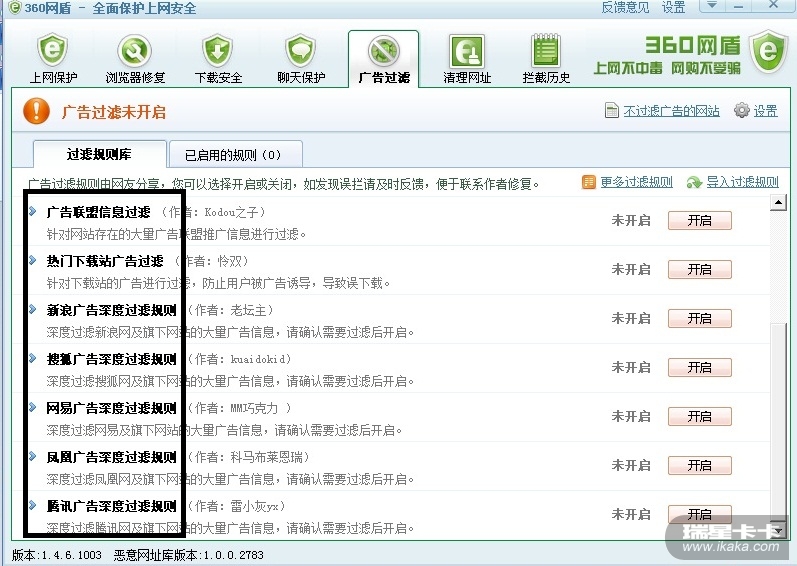Image resolution: width=797 pixels, height=566 pixels.
Task: Click 未开启 status of 网易广告深度过滤规则
Action: (x=631, y=417)
